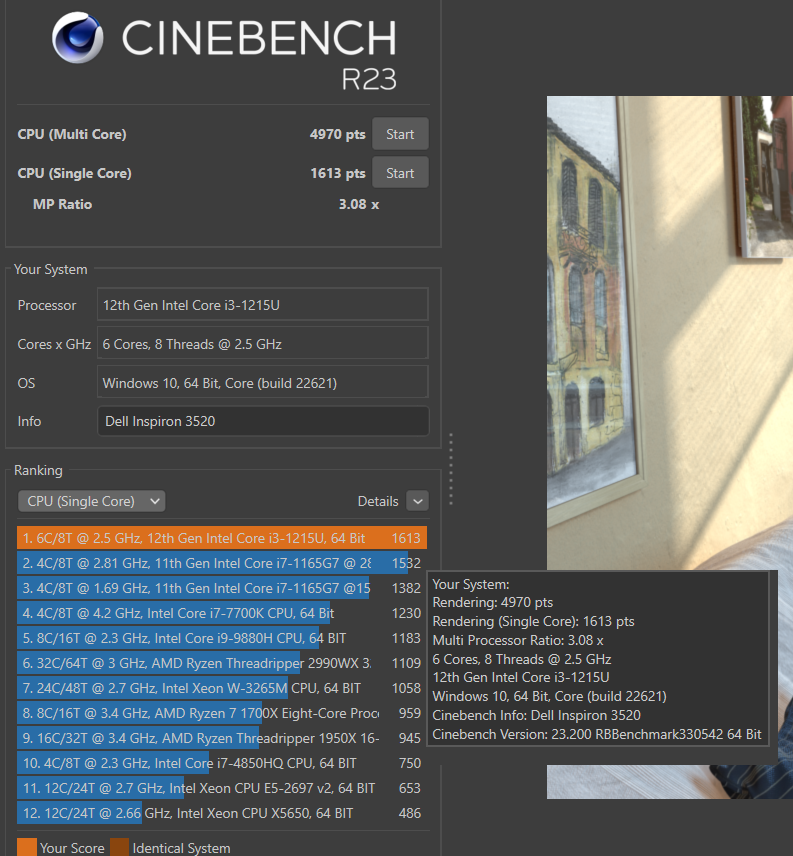Click the Cinebench Version line in tooltip
Image resolution: width=793 pixels, height=856 pixels.
597,734
